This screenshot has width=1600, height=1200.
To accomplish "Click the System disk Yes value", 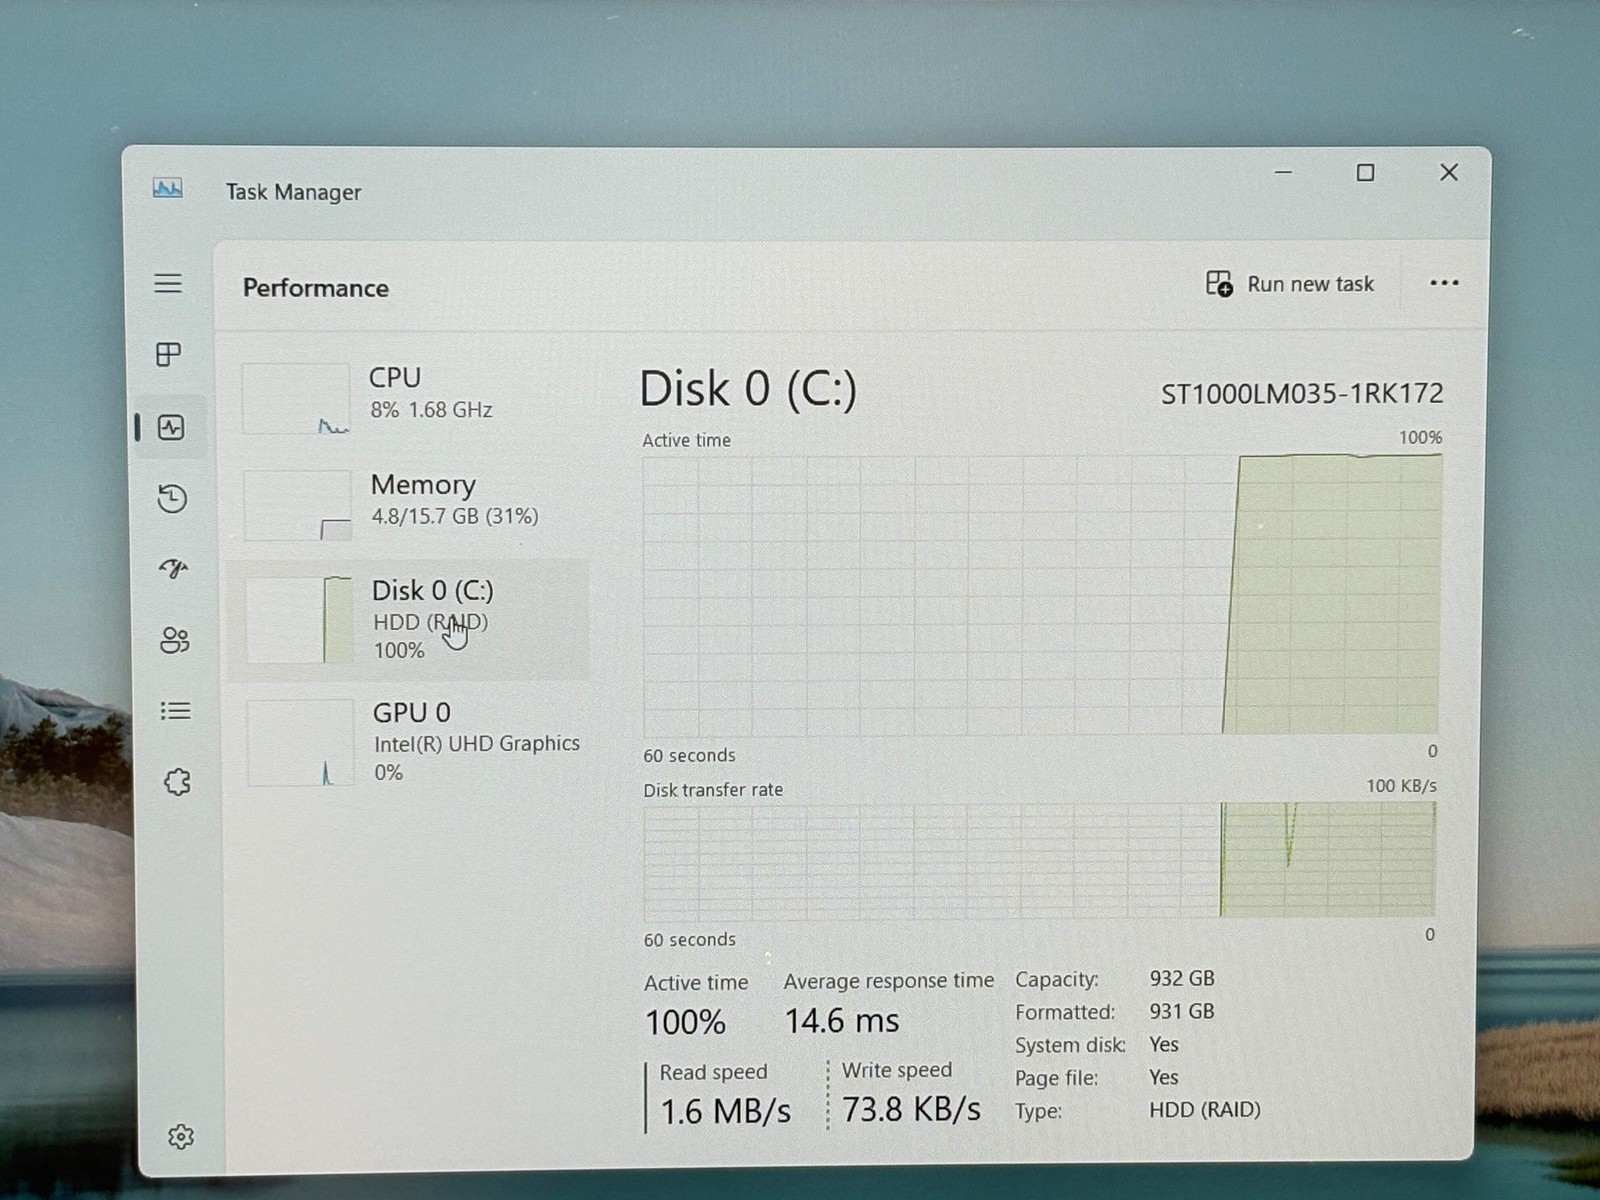I will point(1164,1044).
